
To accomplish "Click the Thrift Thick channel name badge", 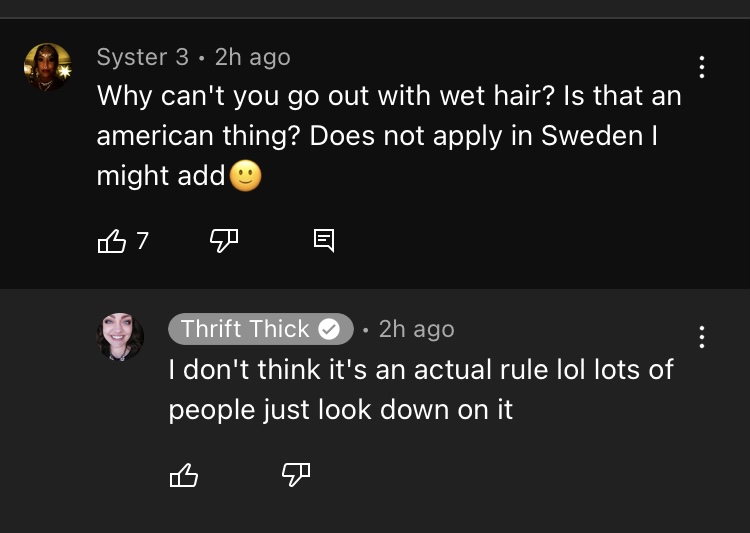I will (x=261, y=329).
